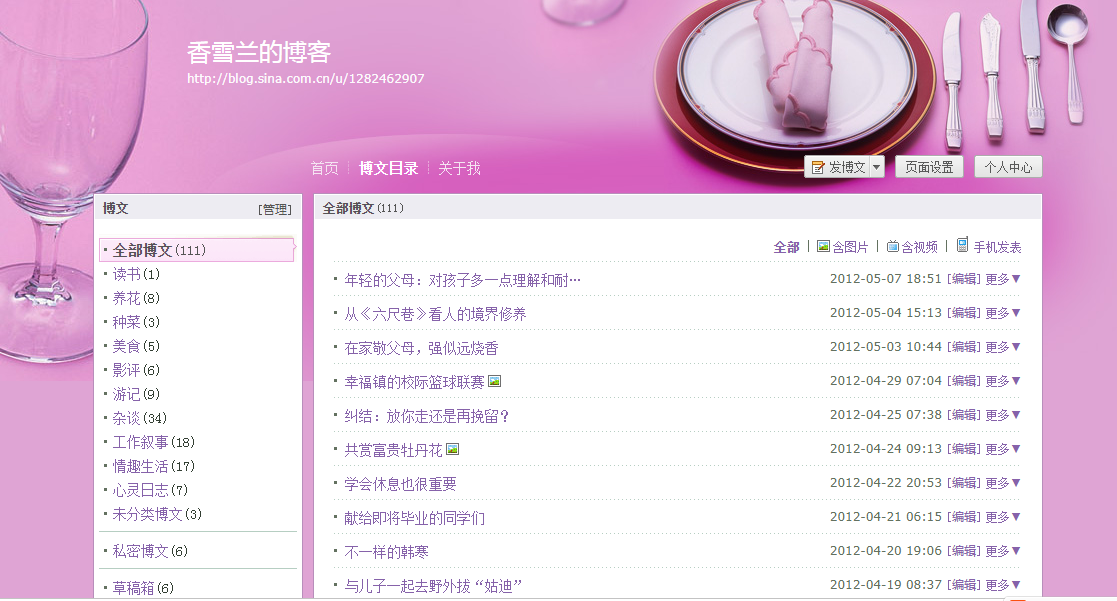
Task: Open 私密博文 (6) private posts
Action: pyautogui.click(x=150, y=551)
